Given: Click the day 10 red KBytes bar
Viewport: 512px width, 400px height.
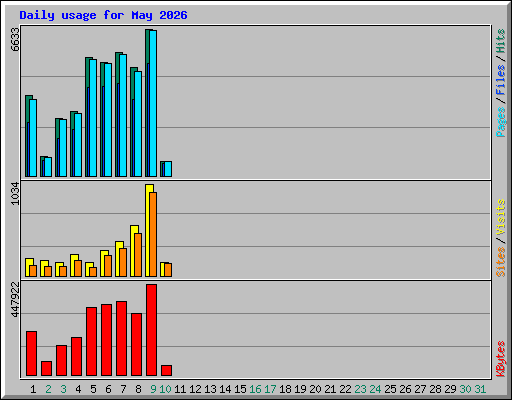Looking at the screenshot, I should (x=166, y=371).
